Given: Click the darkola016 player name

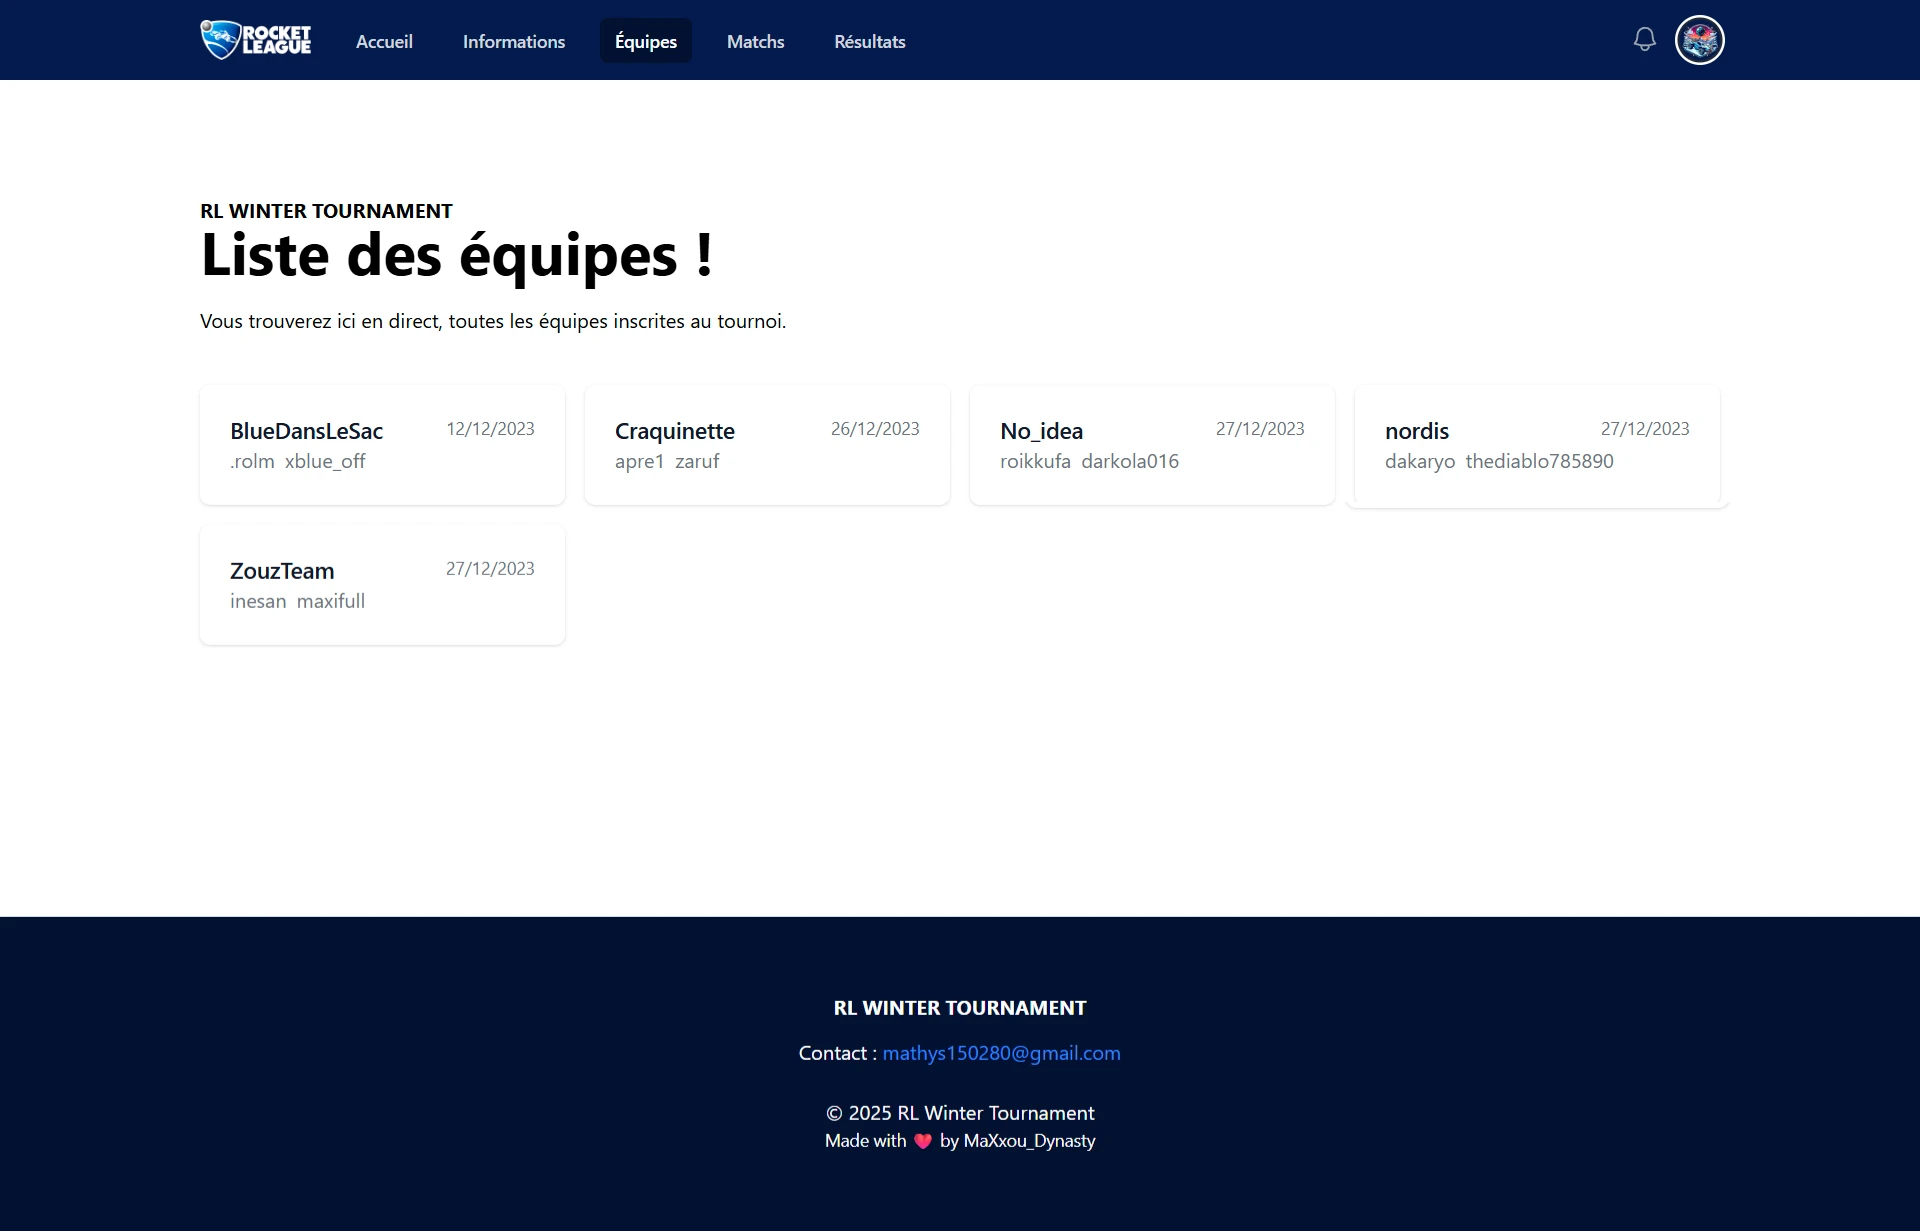Looking at the screenshot, I should (x=1130, y=461).
